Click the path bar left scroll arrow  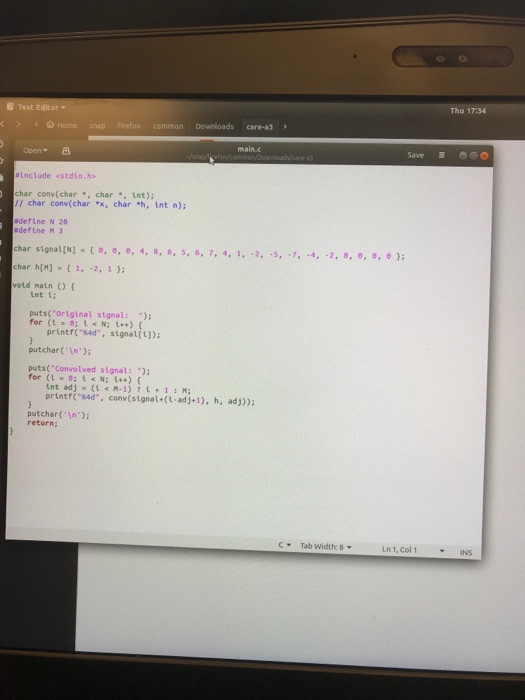pos(36,125)
